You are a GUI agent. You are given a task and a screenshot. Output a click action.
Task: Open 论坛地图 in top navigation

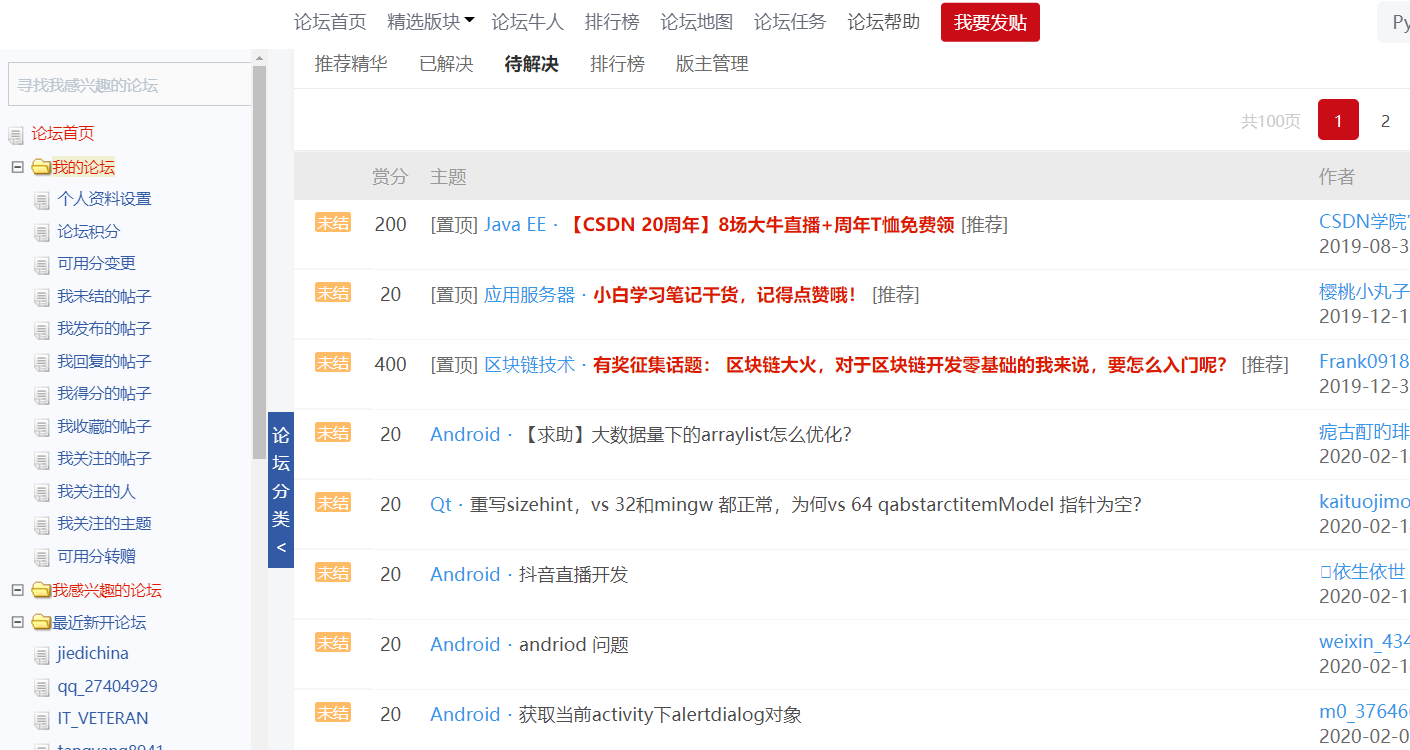point(697,22)
